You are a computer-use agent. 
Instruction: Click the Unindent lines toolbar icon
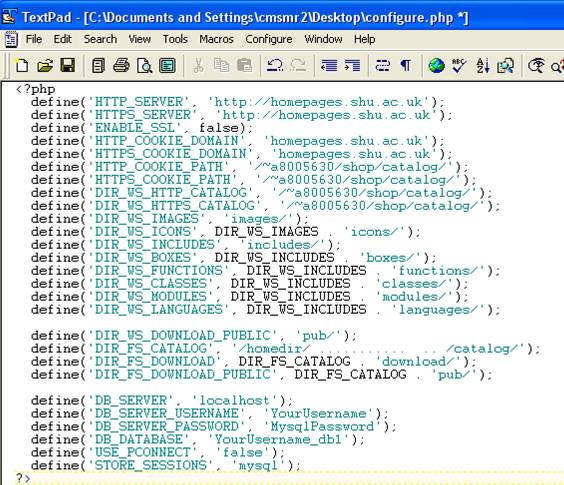pos(329,66)
